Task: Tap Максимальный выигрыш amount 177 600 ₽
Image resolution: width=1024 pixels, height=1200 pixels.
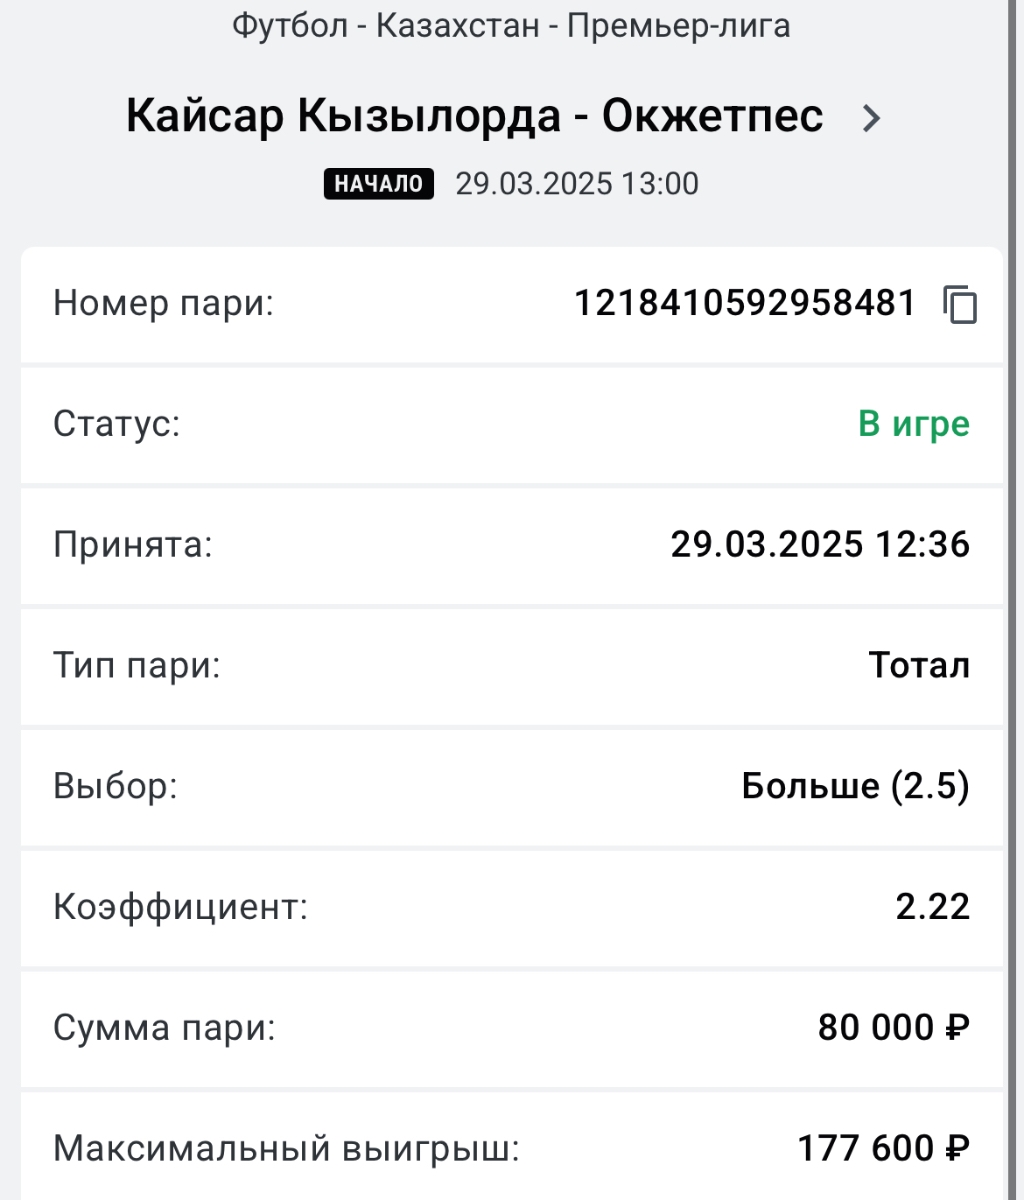Action: click(884, 1149)
